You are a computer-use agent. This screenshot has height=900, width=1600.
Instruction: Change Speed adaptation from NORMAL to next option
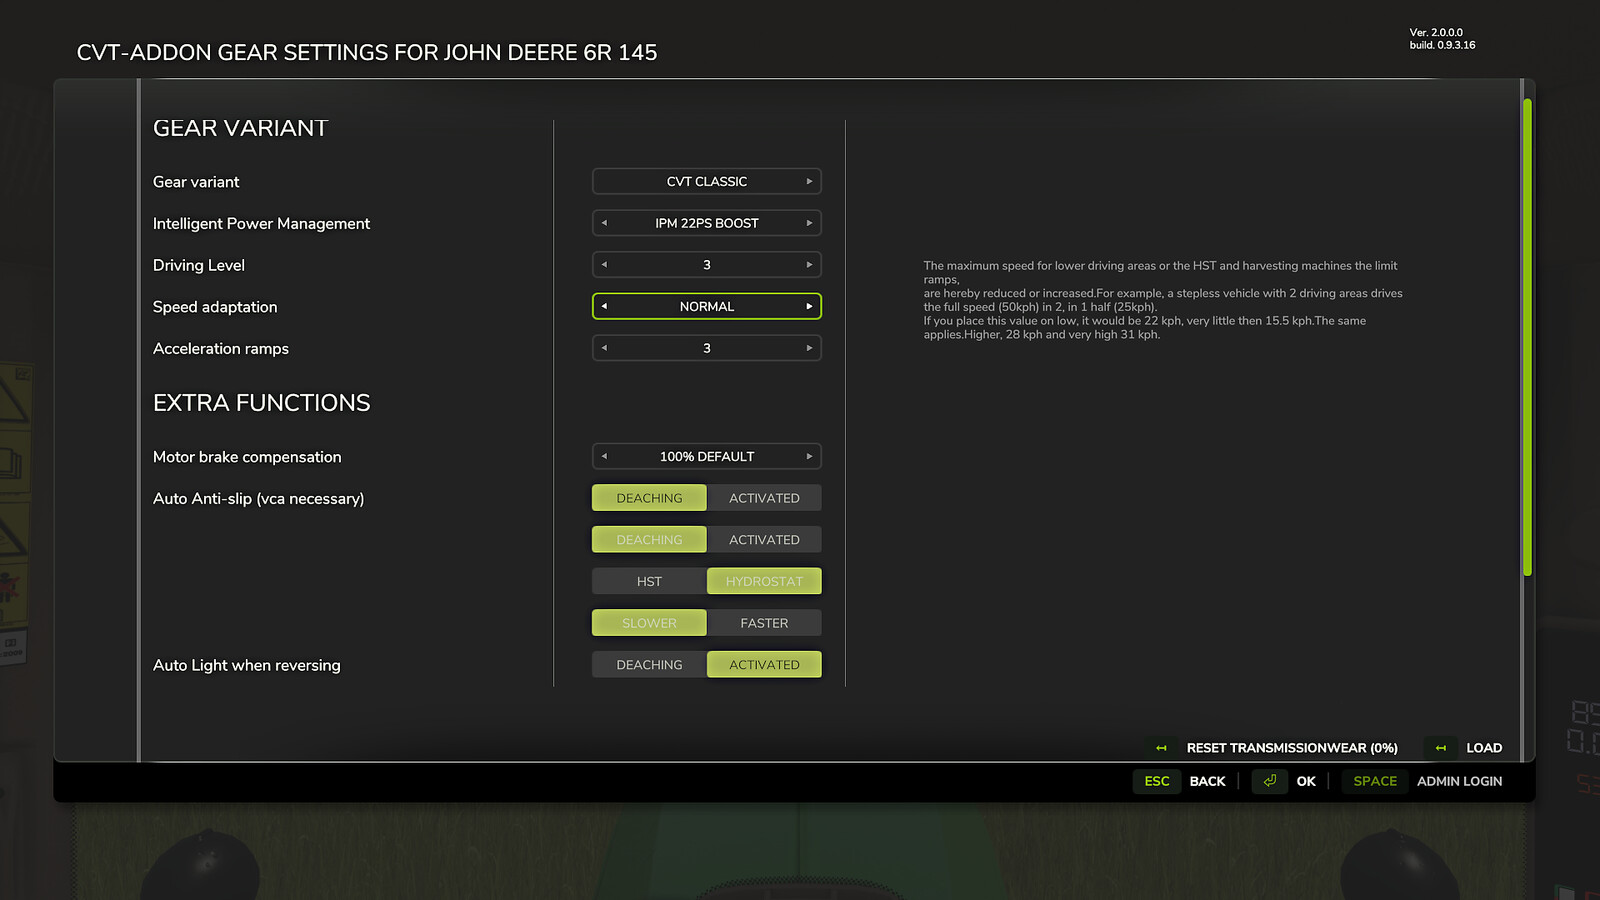[809, 306]
